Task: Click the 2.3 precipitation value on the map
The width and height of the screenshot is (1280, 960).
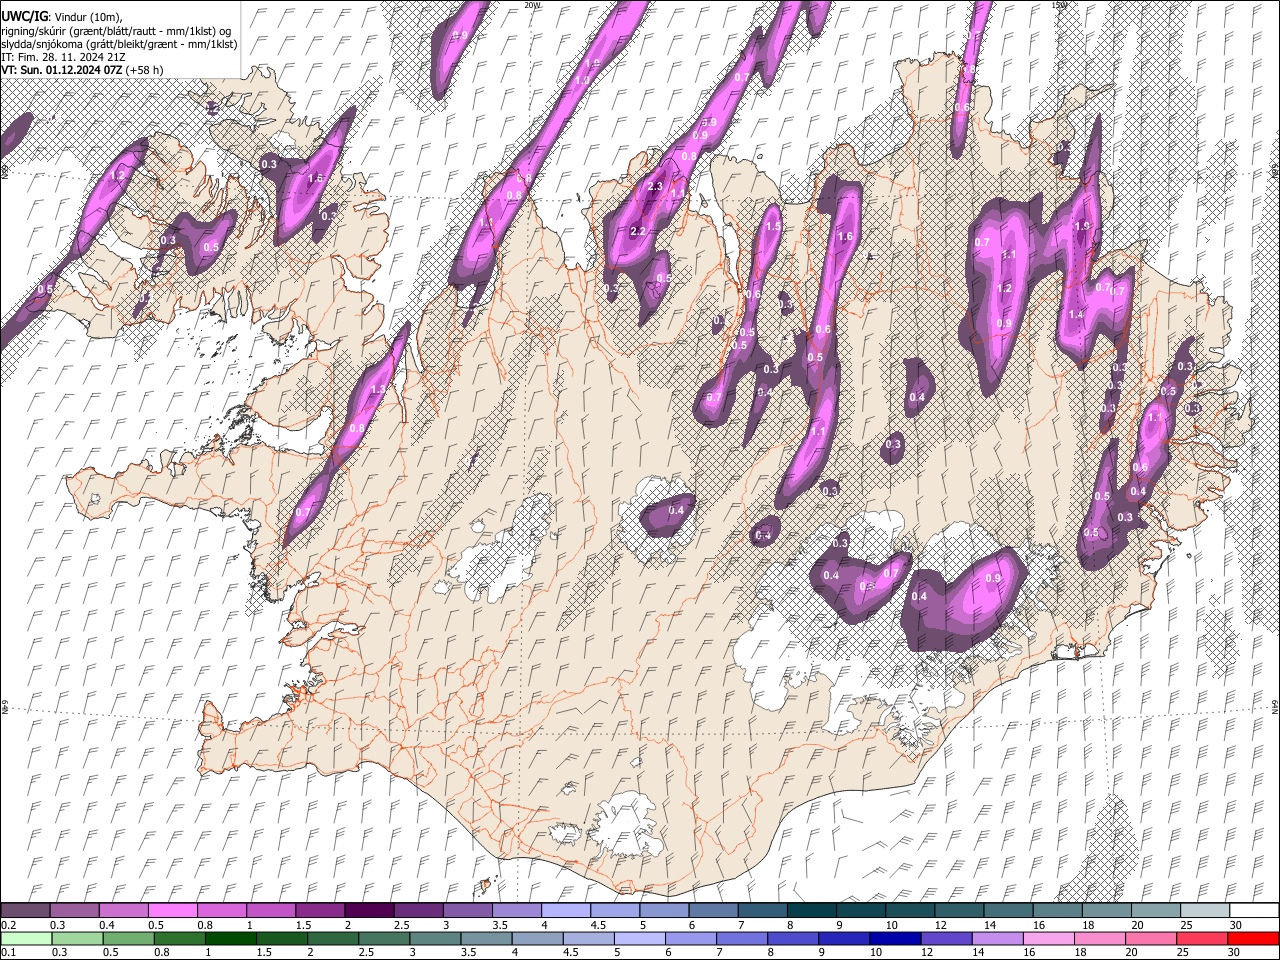Action: (656, 187)
